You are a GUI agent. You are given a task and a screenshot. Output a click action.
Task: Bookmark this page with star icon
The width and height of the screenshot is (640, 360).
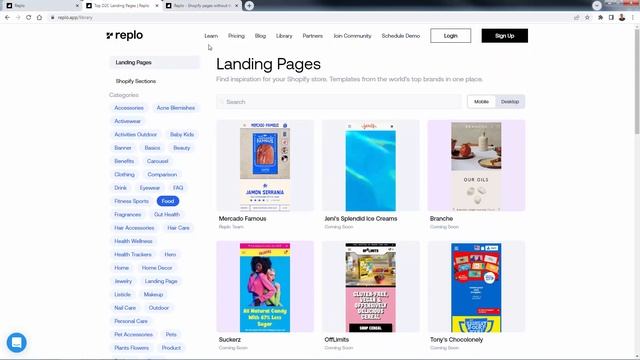point(587,18)
